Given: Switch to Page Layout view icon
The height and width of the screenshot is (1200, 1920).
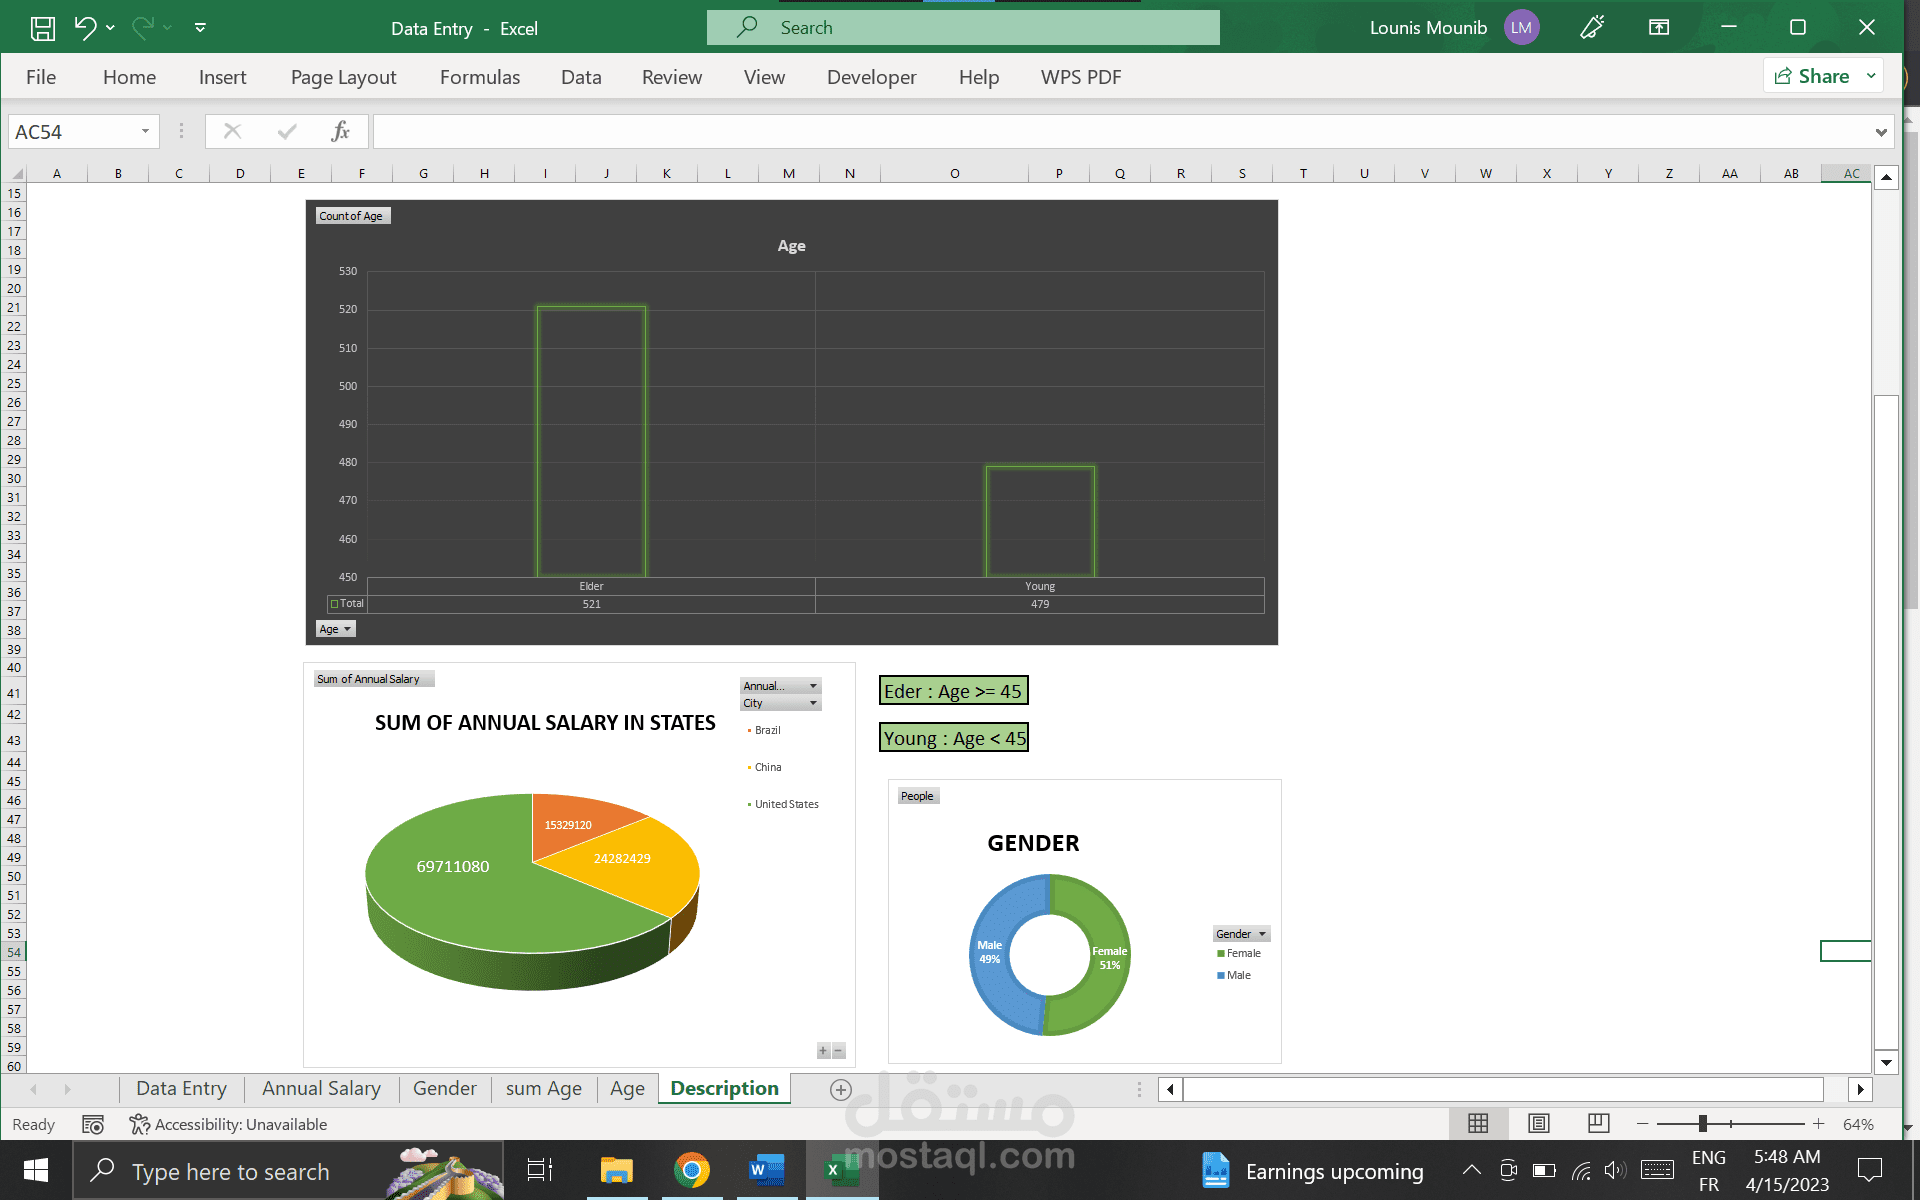Looking at the screenshot, I should tap(1539, 1124).
